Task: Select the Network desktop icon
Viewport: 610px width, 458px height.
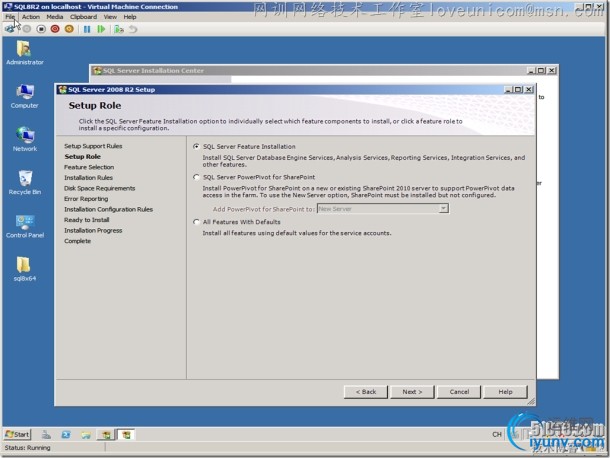Action: coord(25,139)
